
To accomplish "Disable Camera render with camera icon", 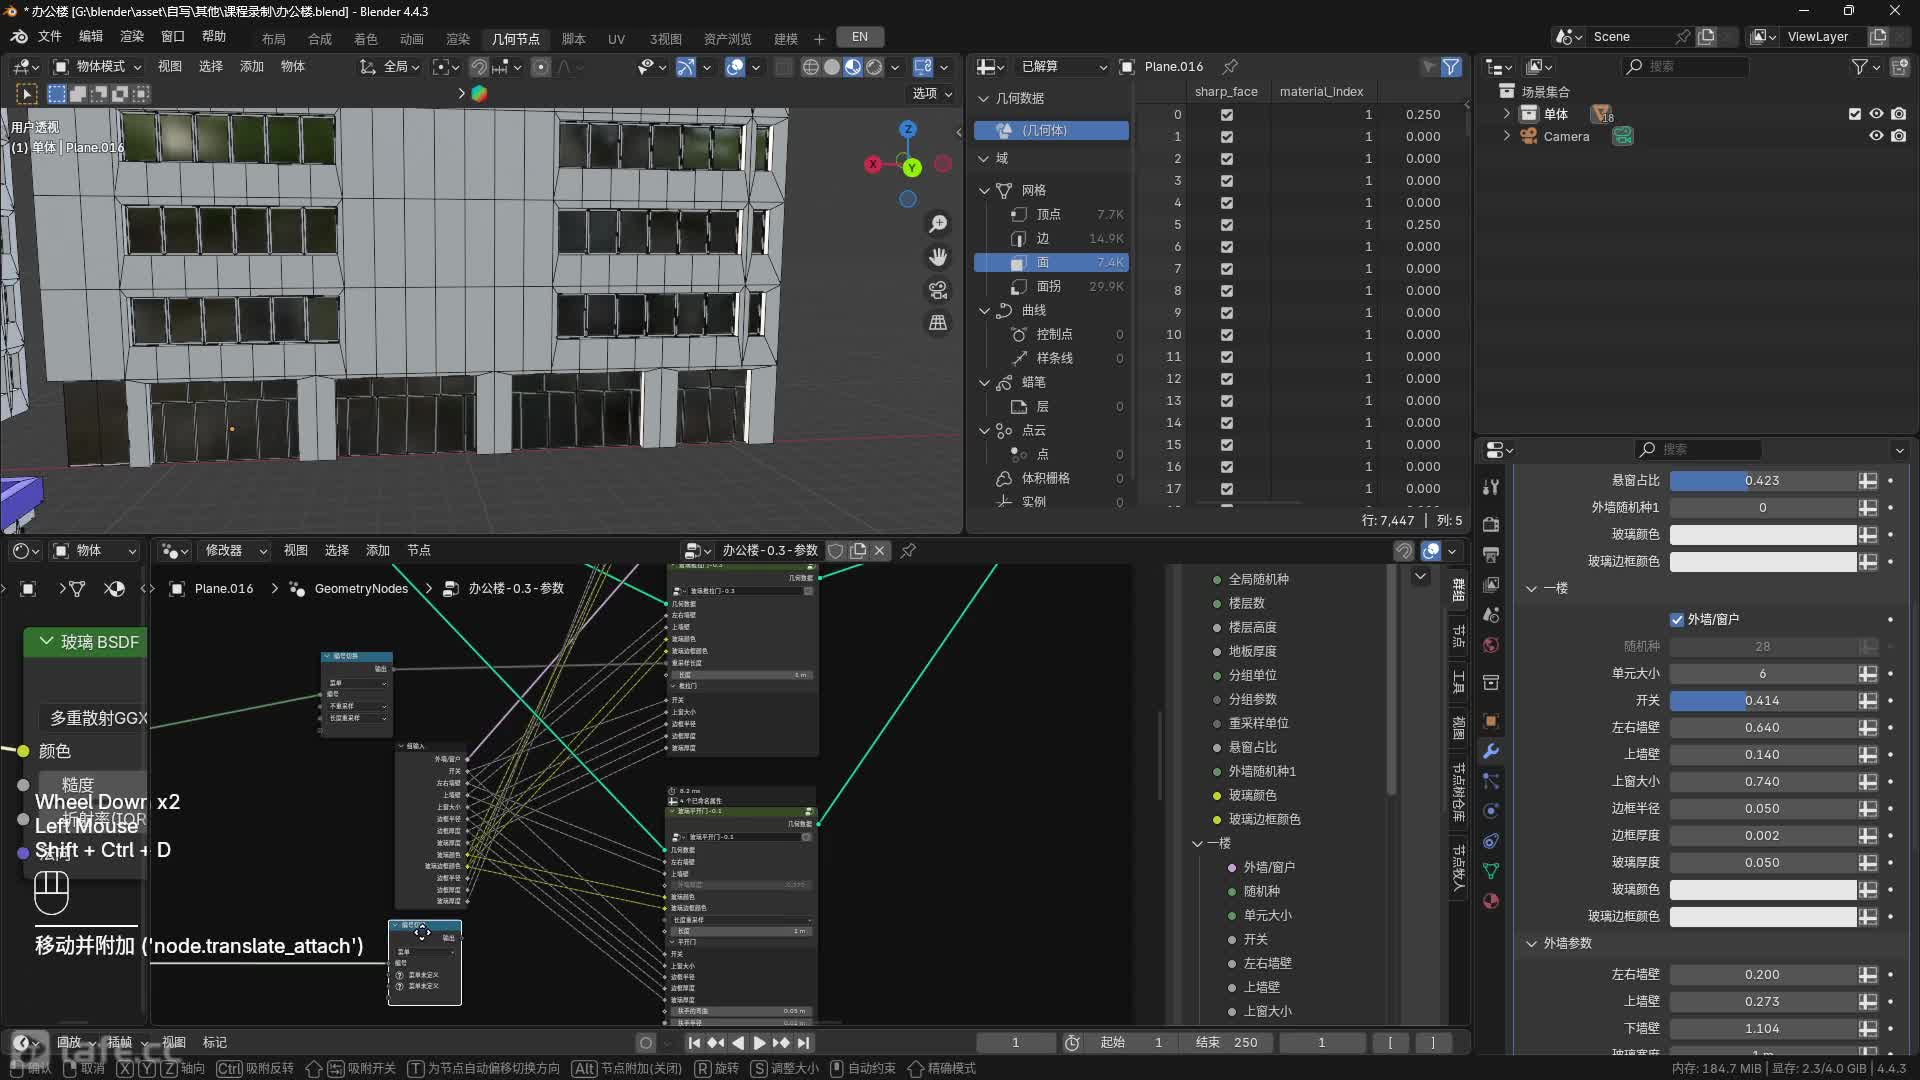I will pos(1898,136).
